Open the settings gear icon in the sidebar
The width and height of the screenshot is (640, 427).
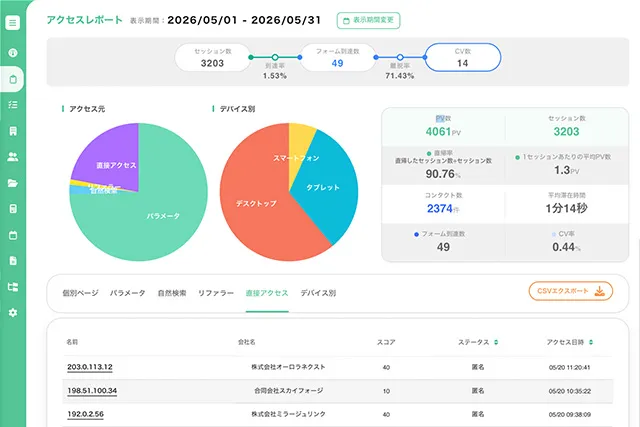tap(13, 313)
